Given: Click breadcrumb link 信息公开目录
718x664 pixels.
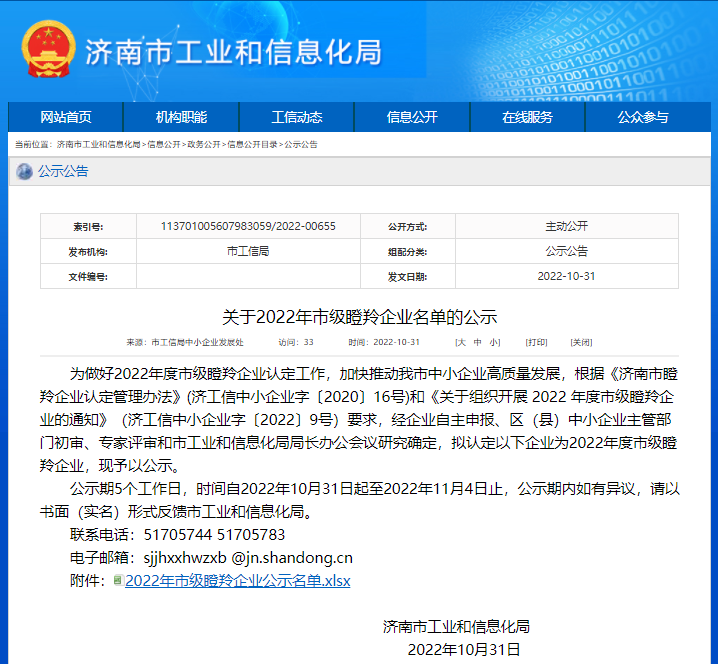Looking at the screenshot, I should (x=252, y=145).
